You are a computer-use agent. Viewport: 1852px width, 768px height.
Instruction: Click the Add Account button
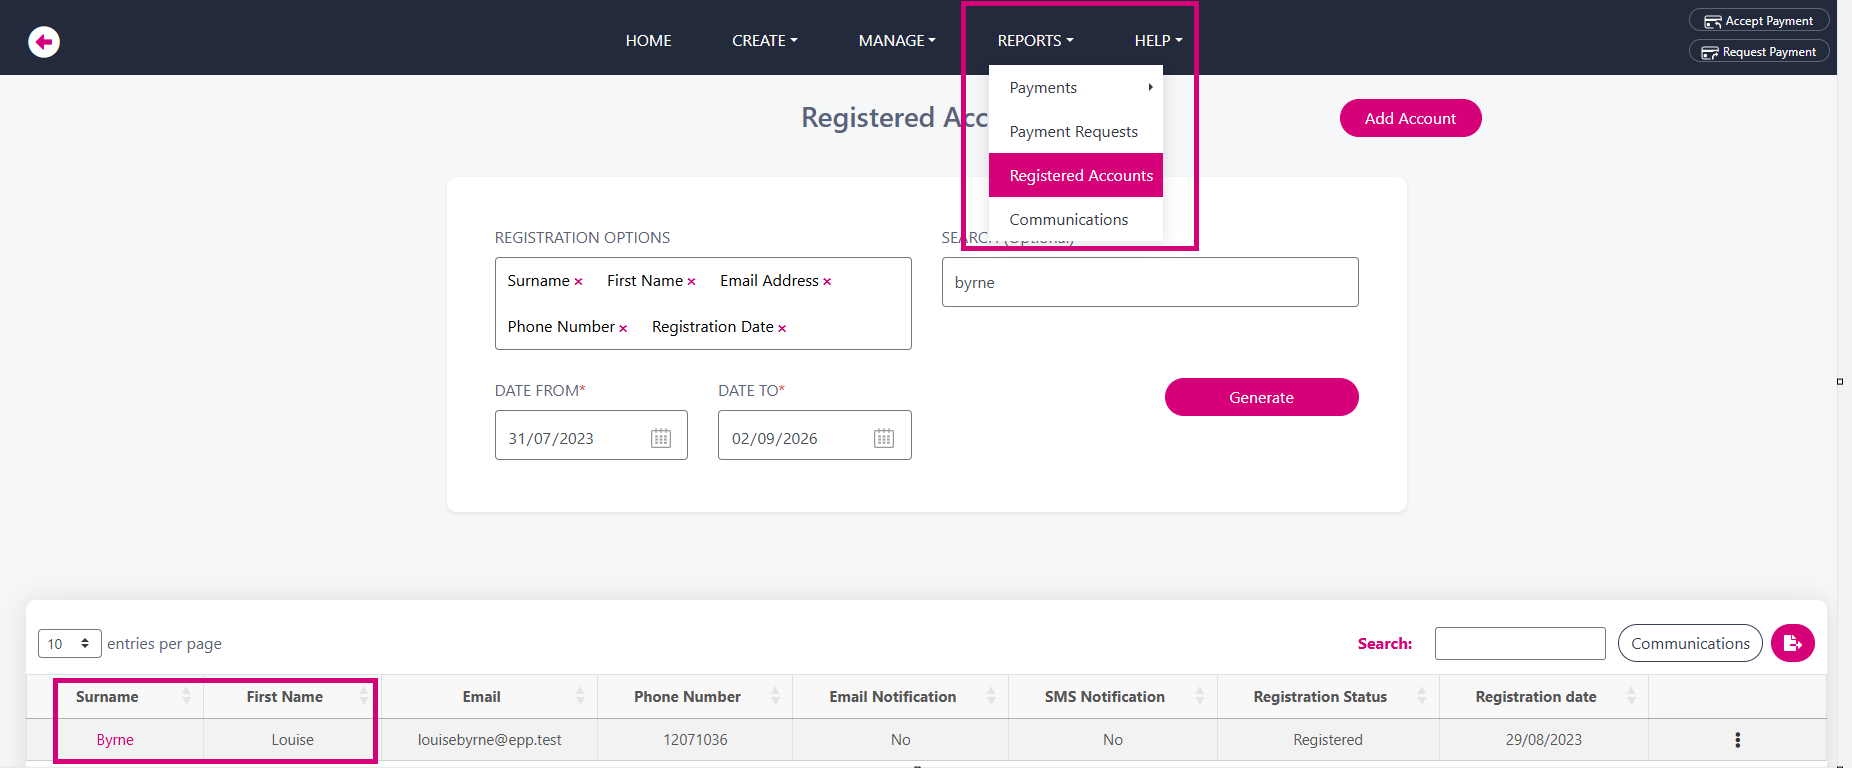[1410, 118]
